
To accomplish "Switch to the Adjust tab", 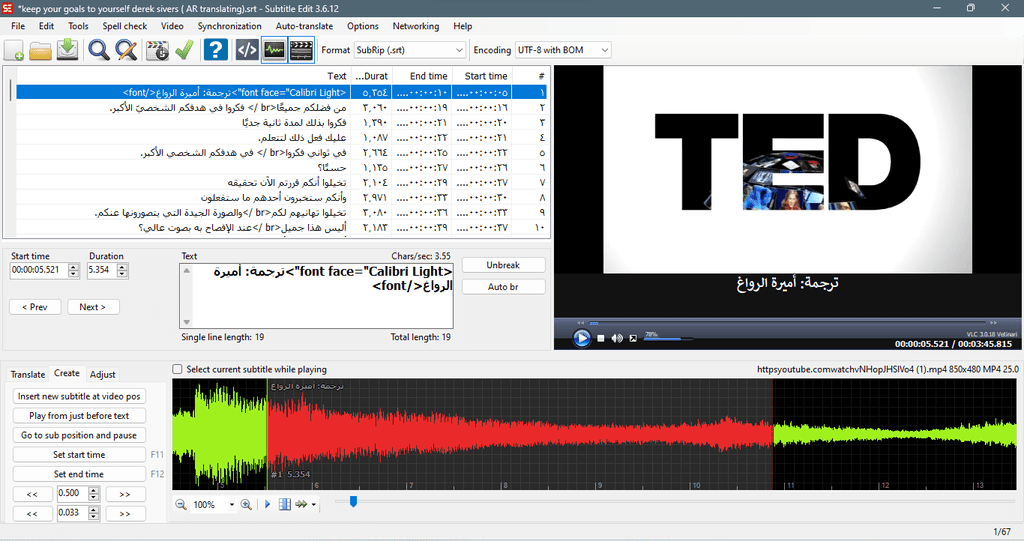I will 103,374.
